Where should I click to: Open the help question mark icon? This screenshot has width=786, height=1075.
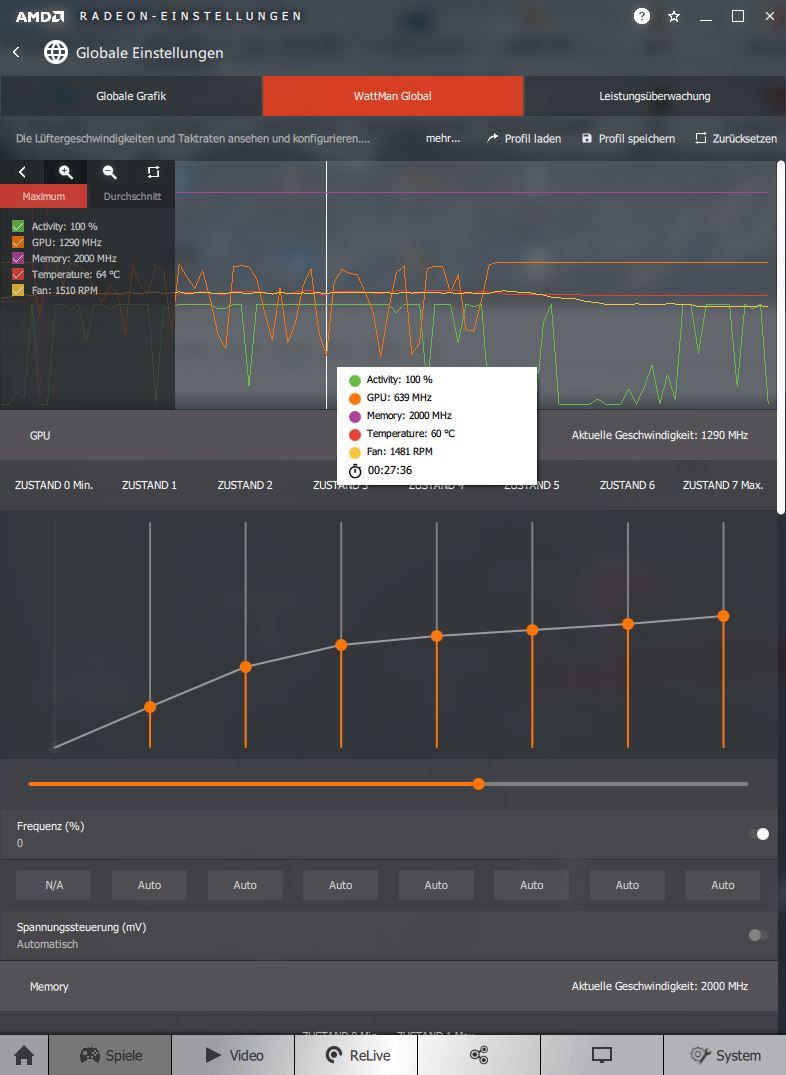641,16
